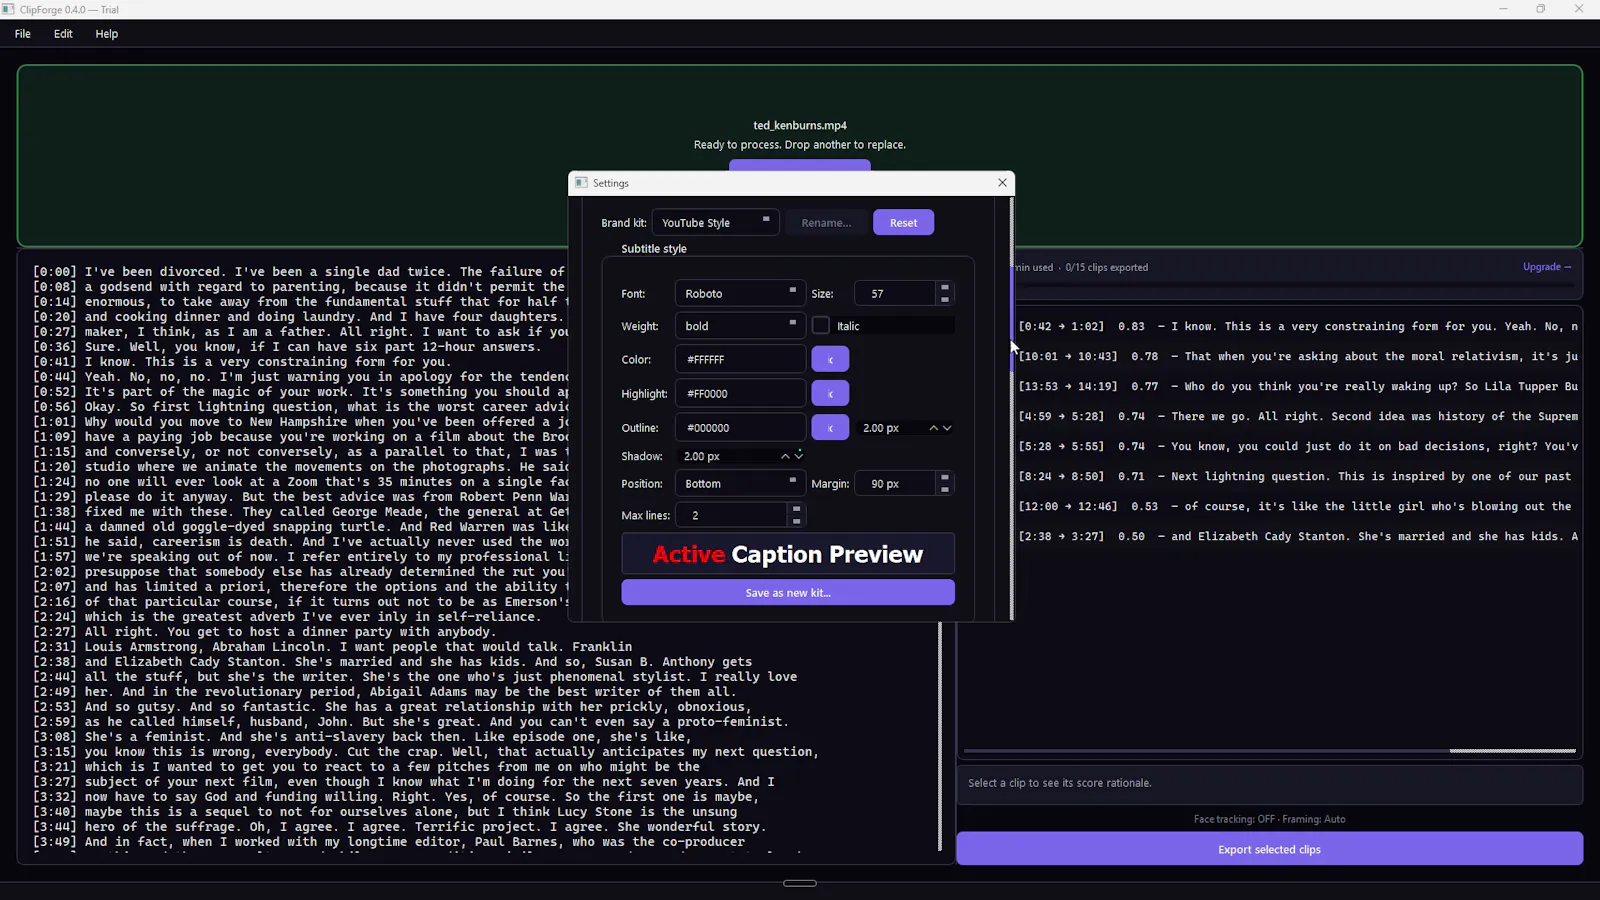Screen dimensions: 1600x900
Task: Open the Highlight color picker button
Action: pos(830,393)
